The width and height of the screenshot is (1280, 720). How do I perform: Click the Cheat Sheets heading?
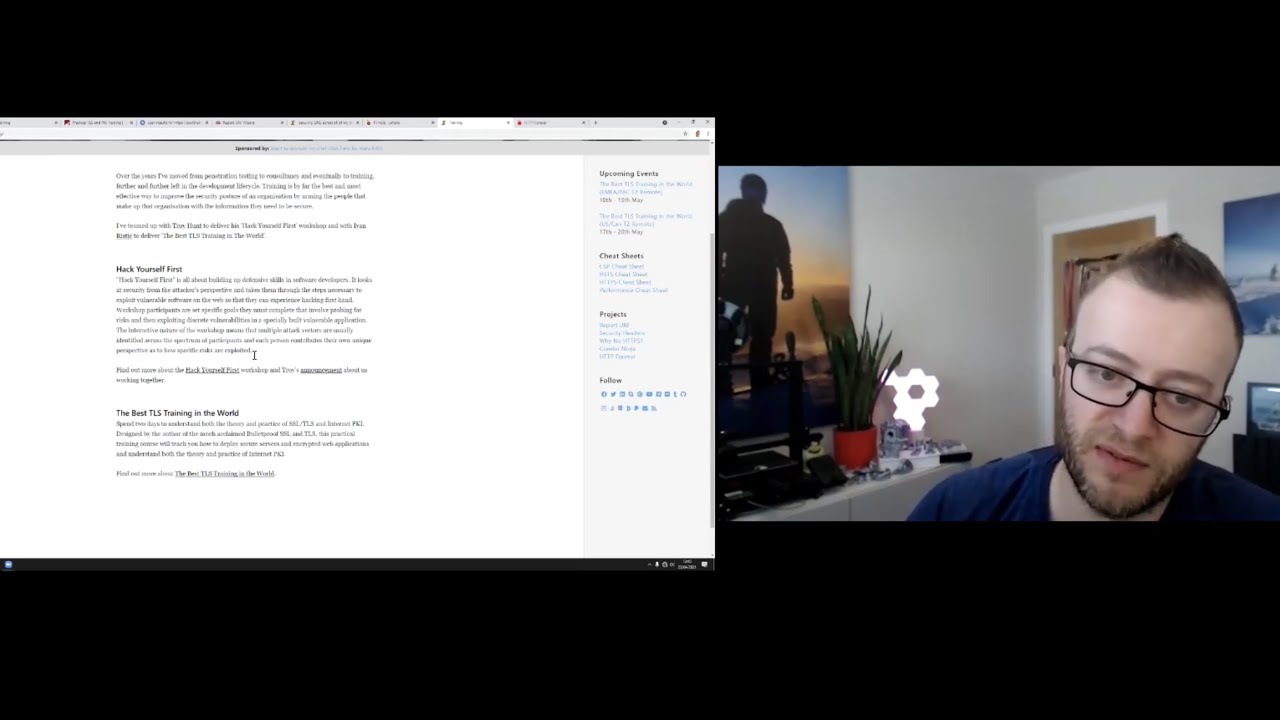(621, 256)
